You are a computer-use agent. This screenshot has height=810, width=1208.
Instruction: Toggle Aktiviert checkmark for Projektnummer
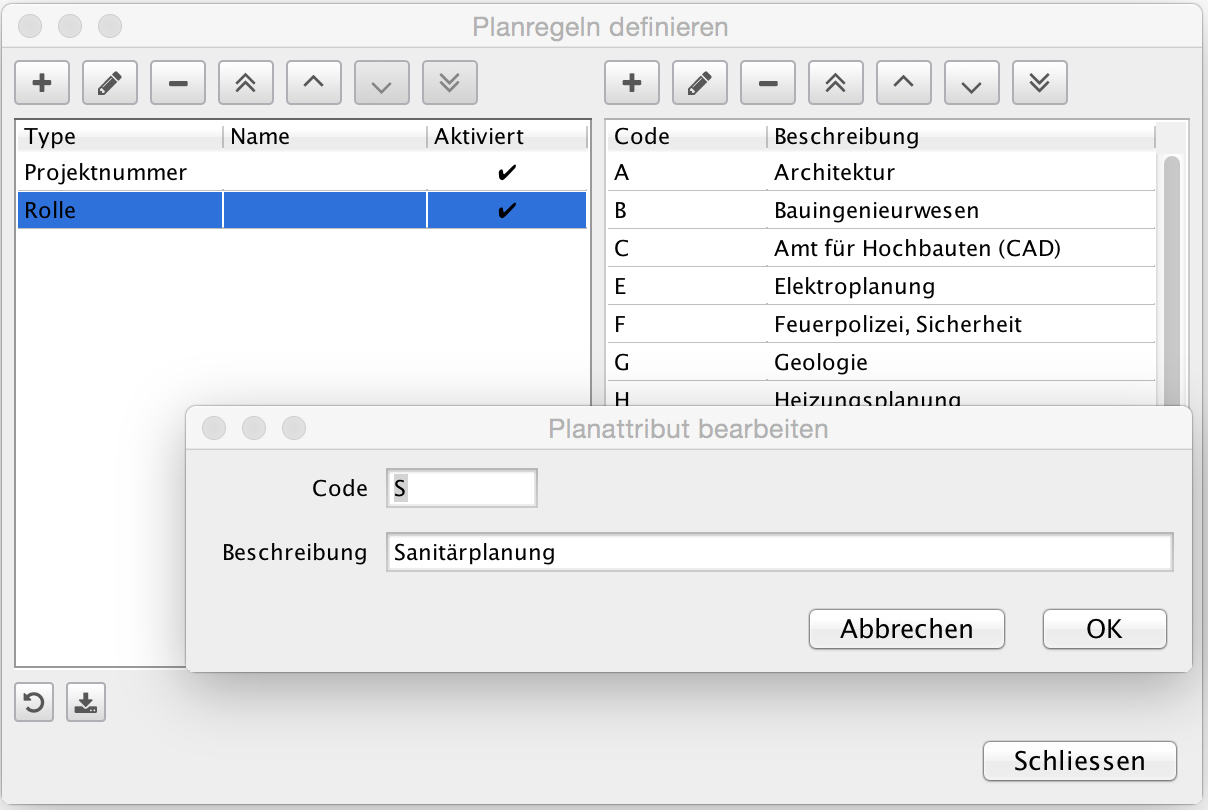[x=507, y=173]
